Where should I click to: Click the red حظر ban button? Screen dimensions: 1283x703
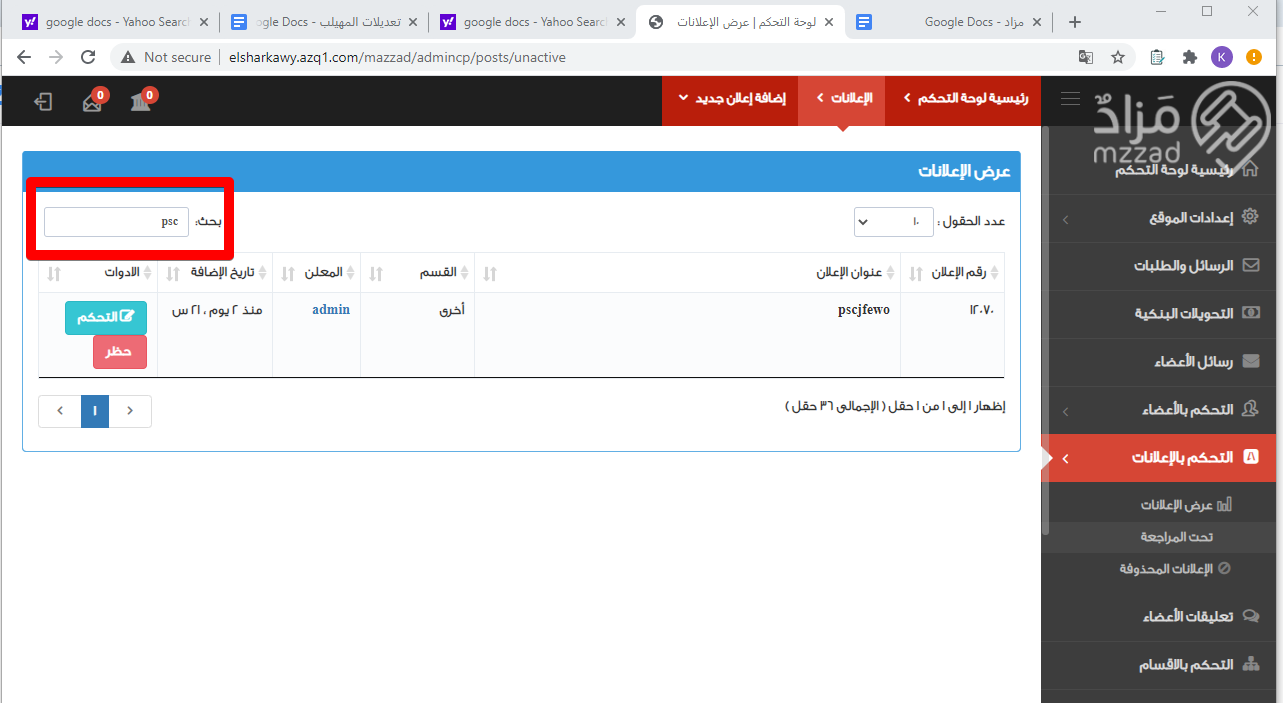[119, 352]
